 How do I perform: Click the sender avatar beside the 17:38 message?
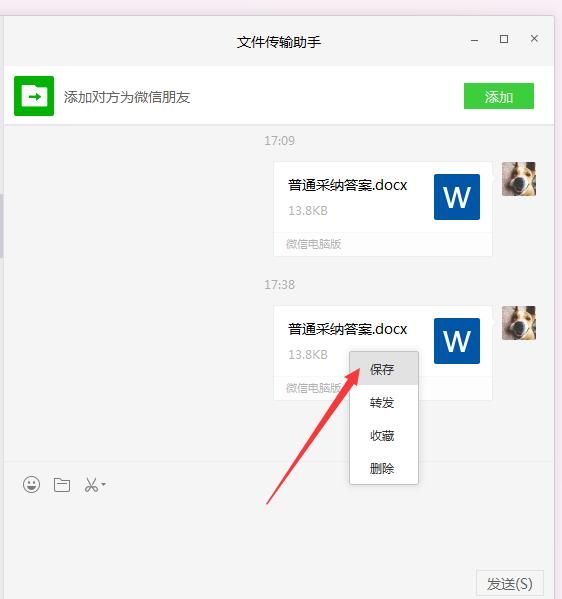click(x=519, y=323)
